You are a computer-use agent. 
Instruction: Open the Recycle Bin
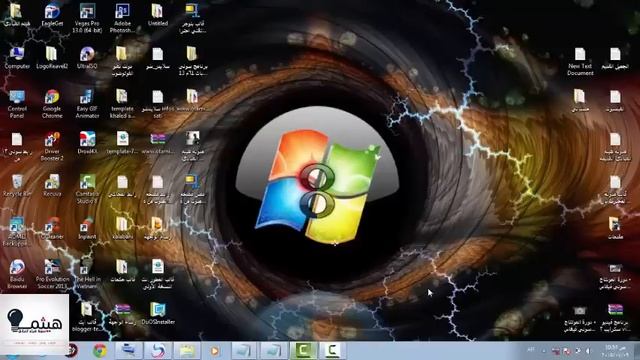tap(17, 186)
